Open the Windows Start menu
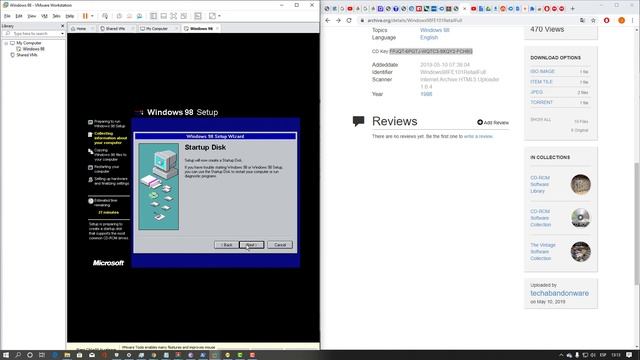 pos(6,355)
